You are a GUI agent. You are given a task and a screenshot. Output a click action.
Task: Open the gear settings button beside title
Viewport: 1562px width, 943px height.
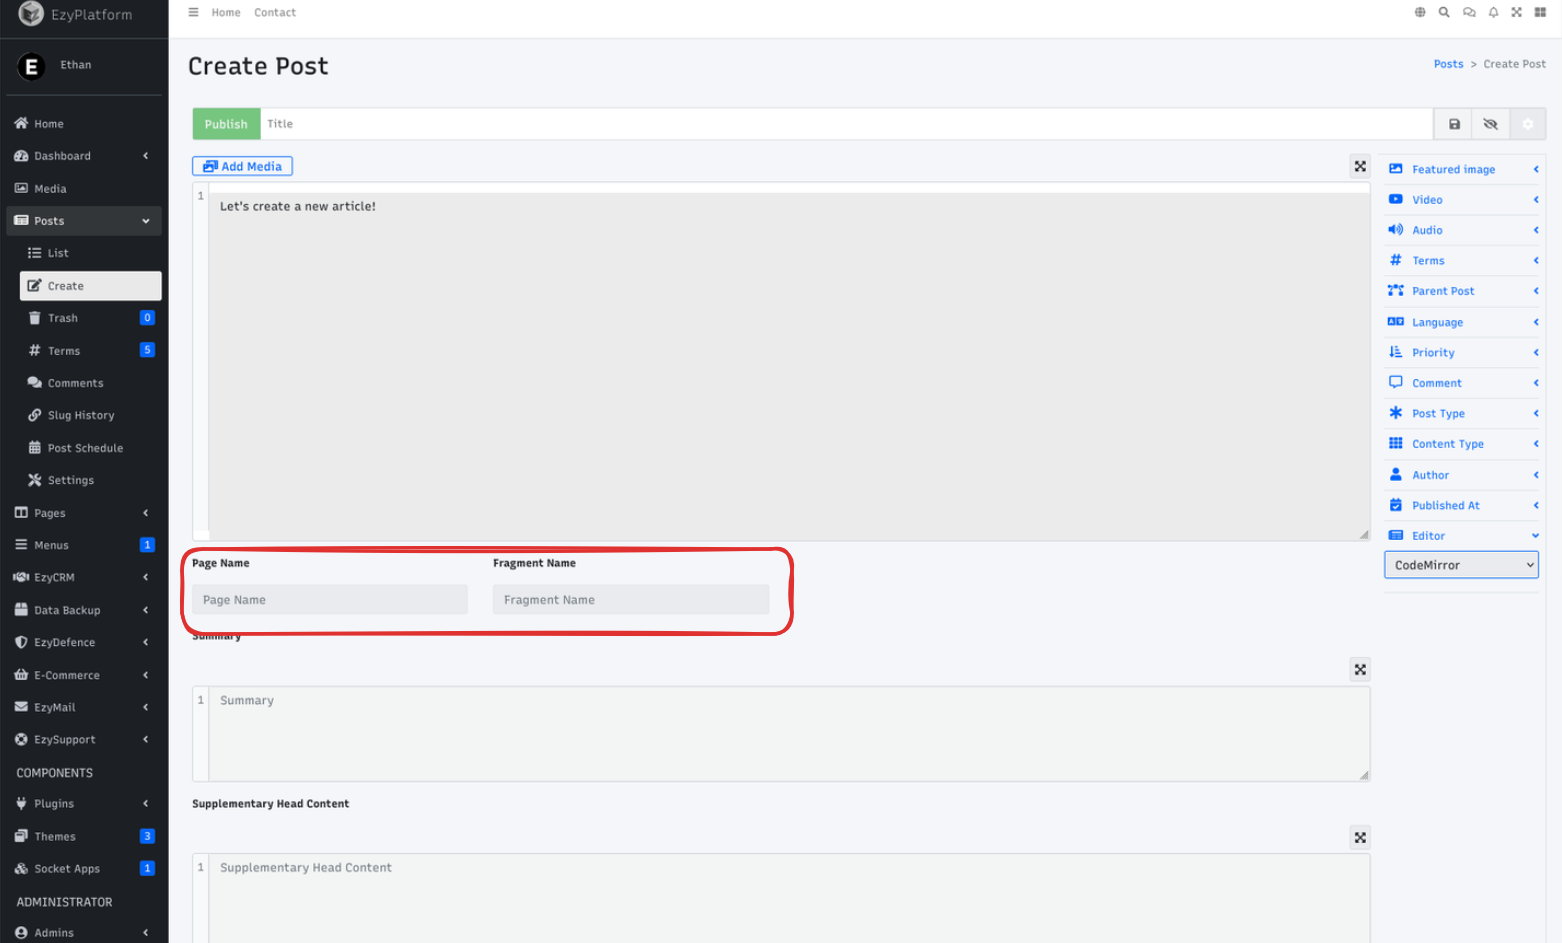(x=1527, y=124)
